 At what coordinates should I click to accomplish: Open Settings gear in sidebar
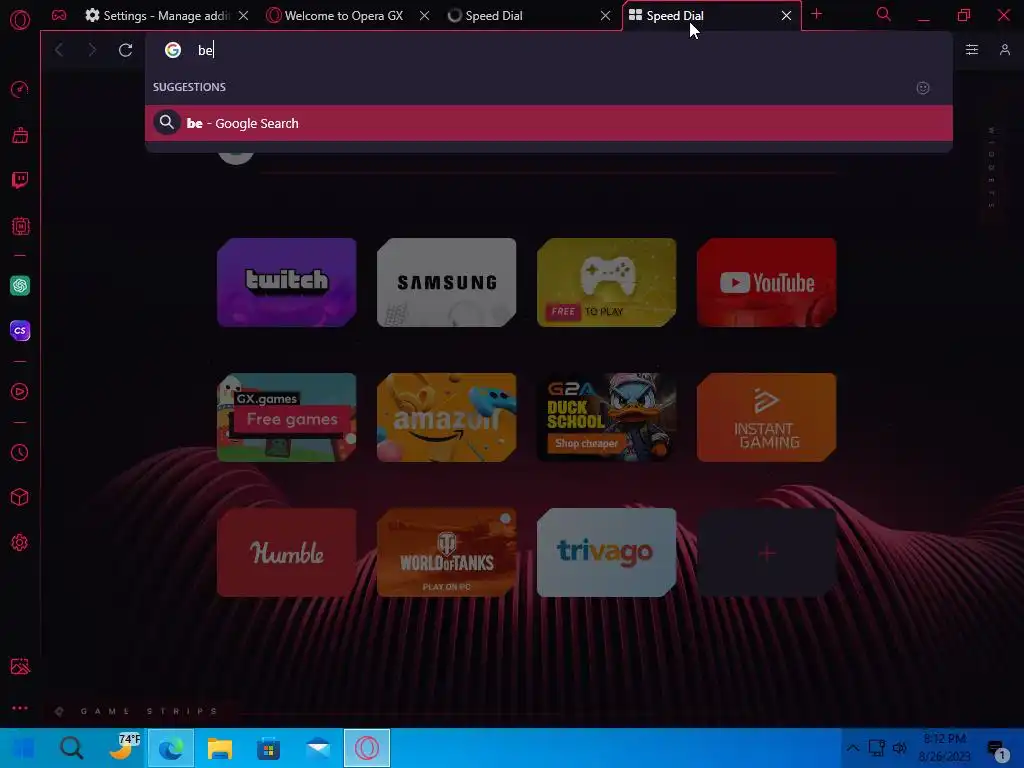(20, 543)
